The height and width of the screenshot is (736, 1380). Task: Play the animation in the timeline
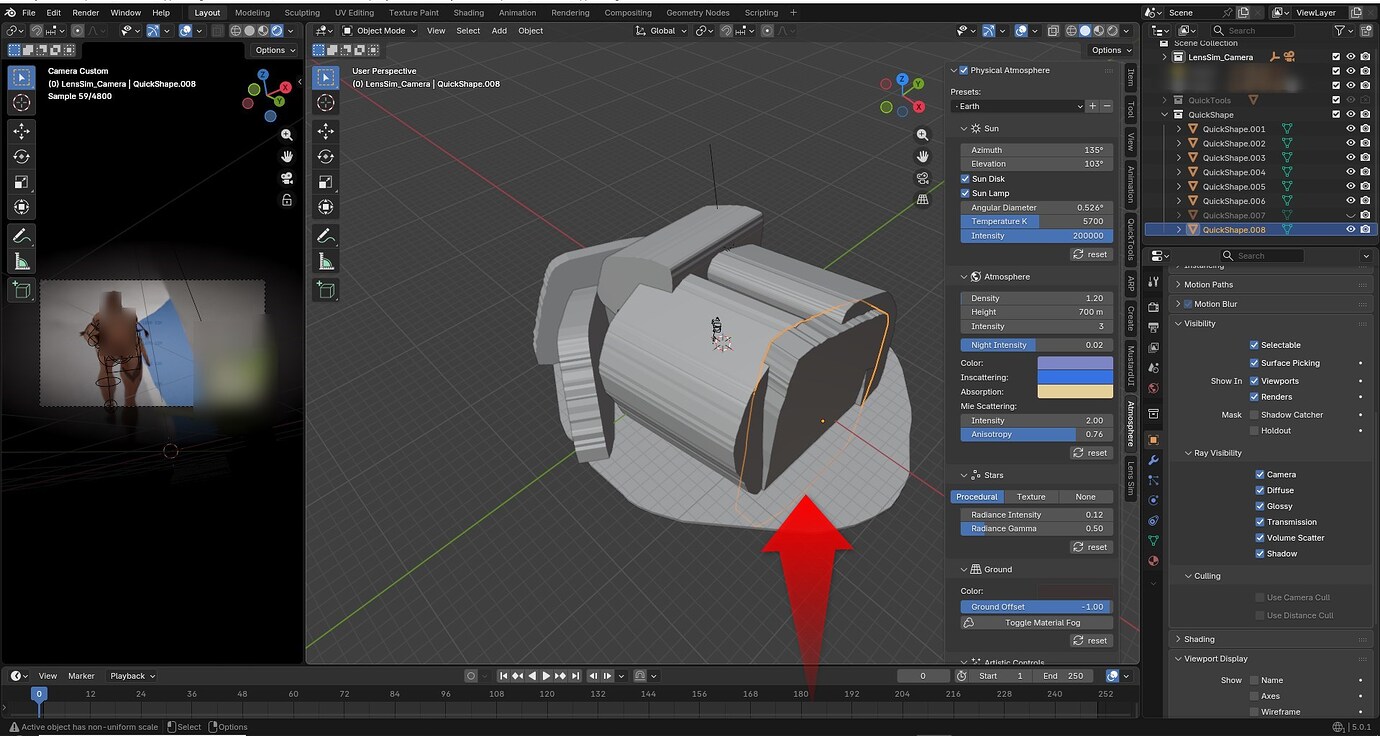(x=546, y=676)
